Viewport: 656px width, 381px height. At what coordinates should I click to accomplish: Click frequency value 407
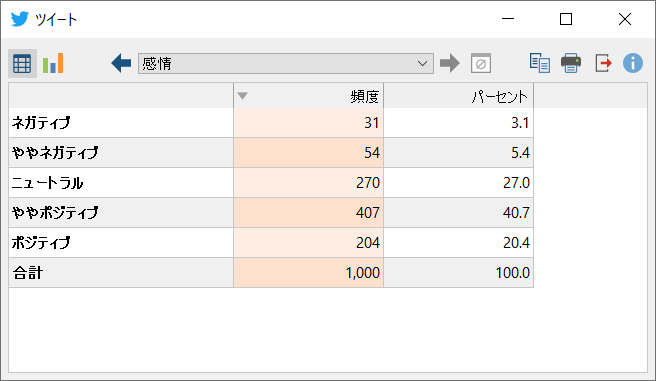(x=368, y=213)
